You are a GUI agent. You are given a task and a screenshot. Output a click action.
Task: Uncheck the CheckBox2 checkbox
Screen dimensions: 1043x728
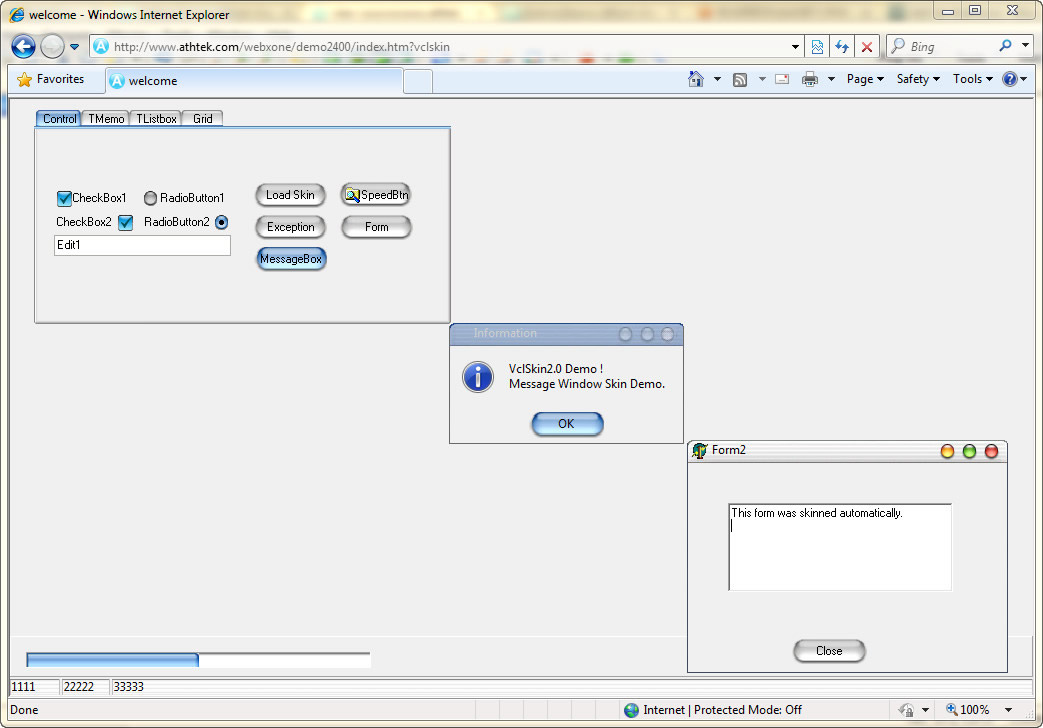pyautogui.click(x=125, y=222)
